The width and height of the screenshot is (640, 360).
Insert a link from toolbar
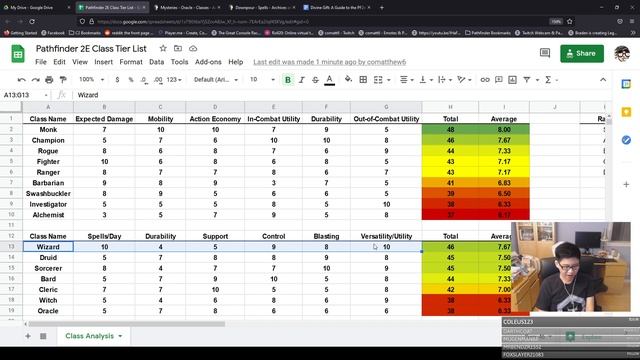click(x=484, y=80)
